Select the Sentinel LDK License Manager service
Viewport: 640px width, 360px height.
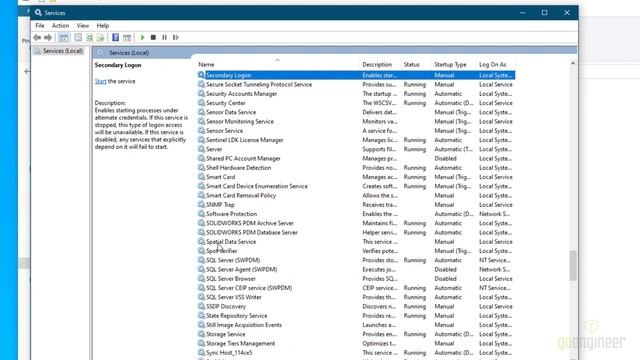244,140
